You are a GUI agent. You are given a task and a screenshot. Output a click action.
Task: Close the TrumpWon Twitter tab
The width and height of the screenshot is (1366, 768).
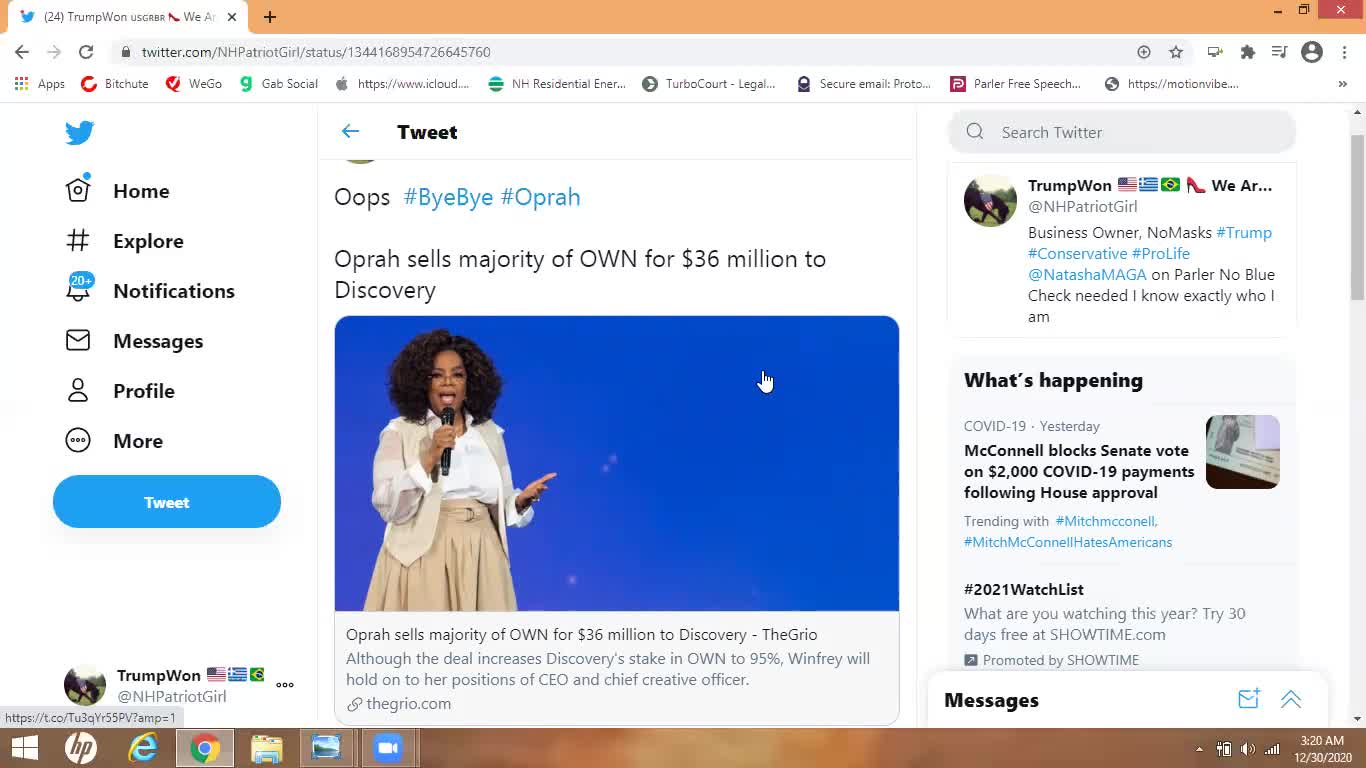tap(231, 17)
